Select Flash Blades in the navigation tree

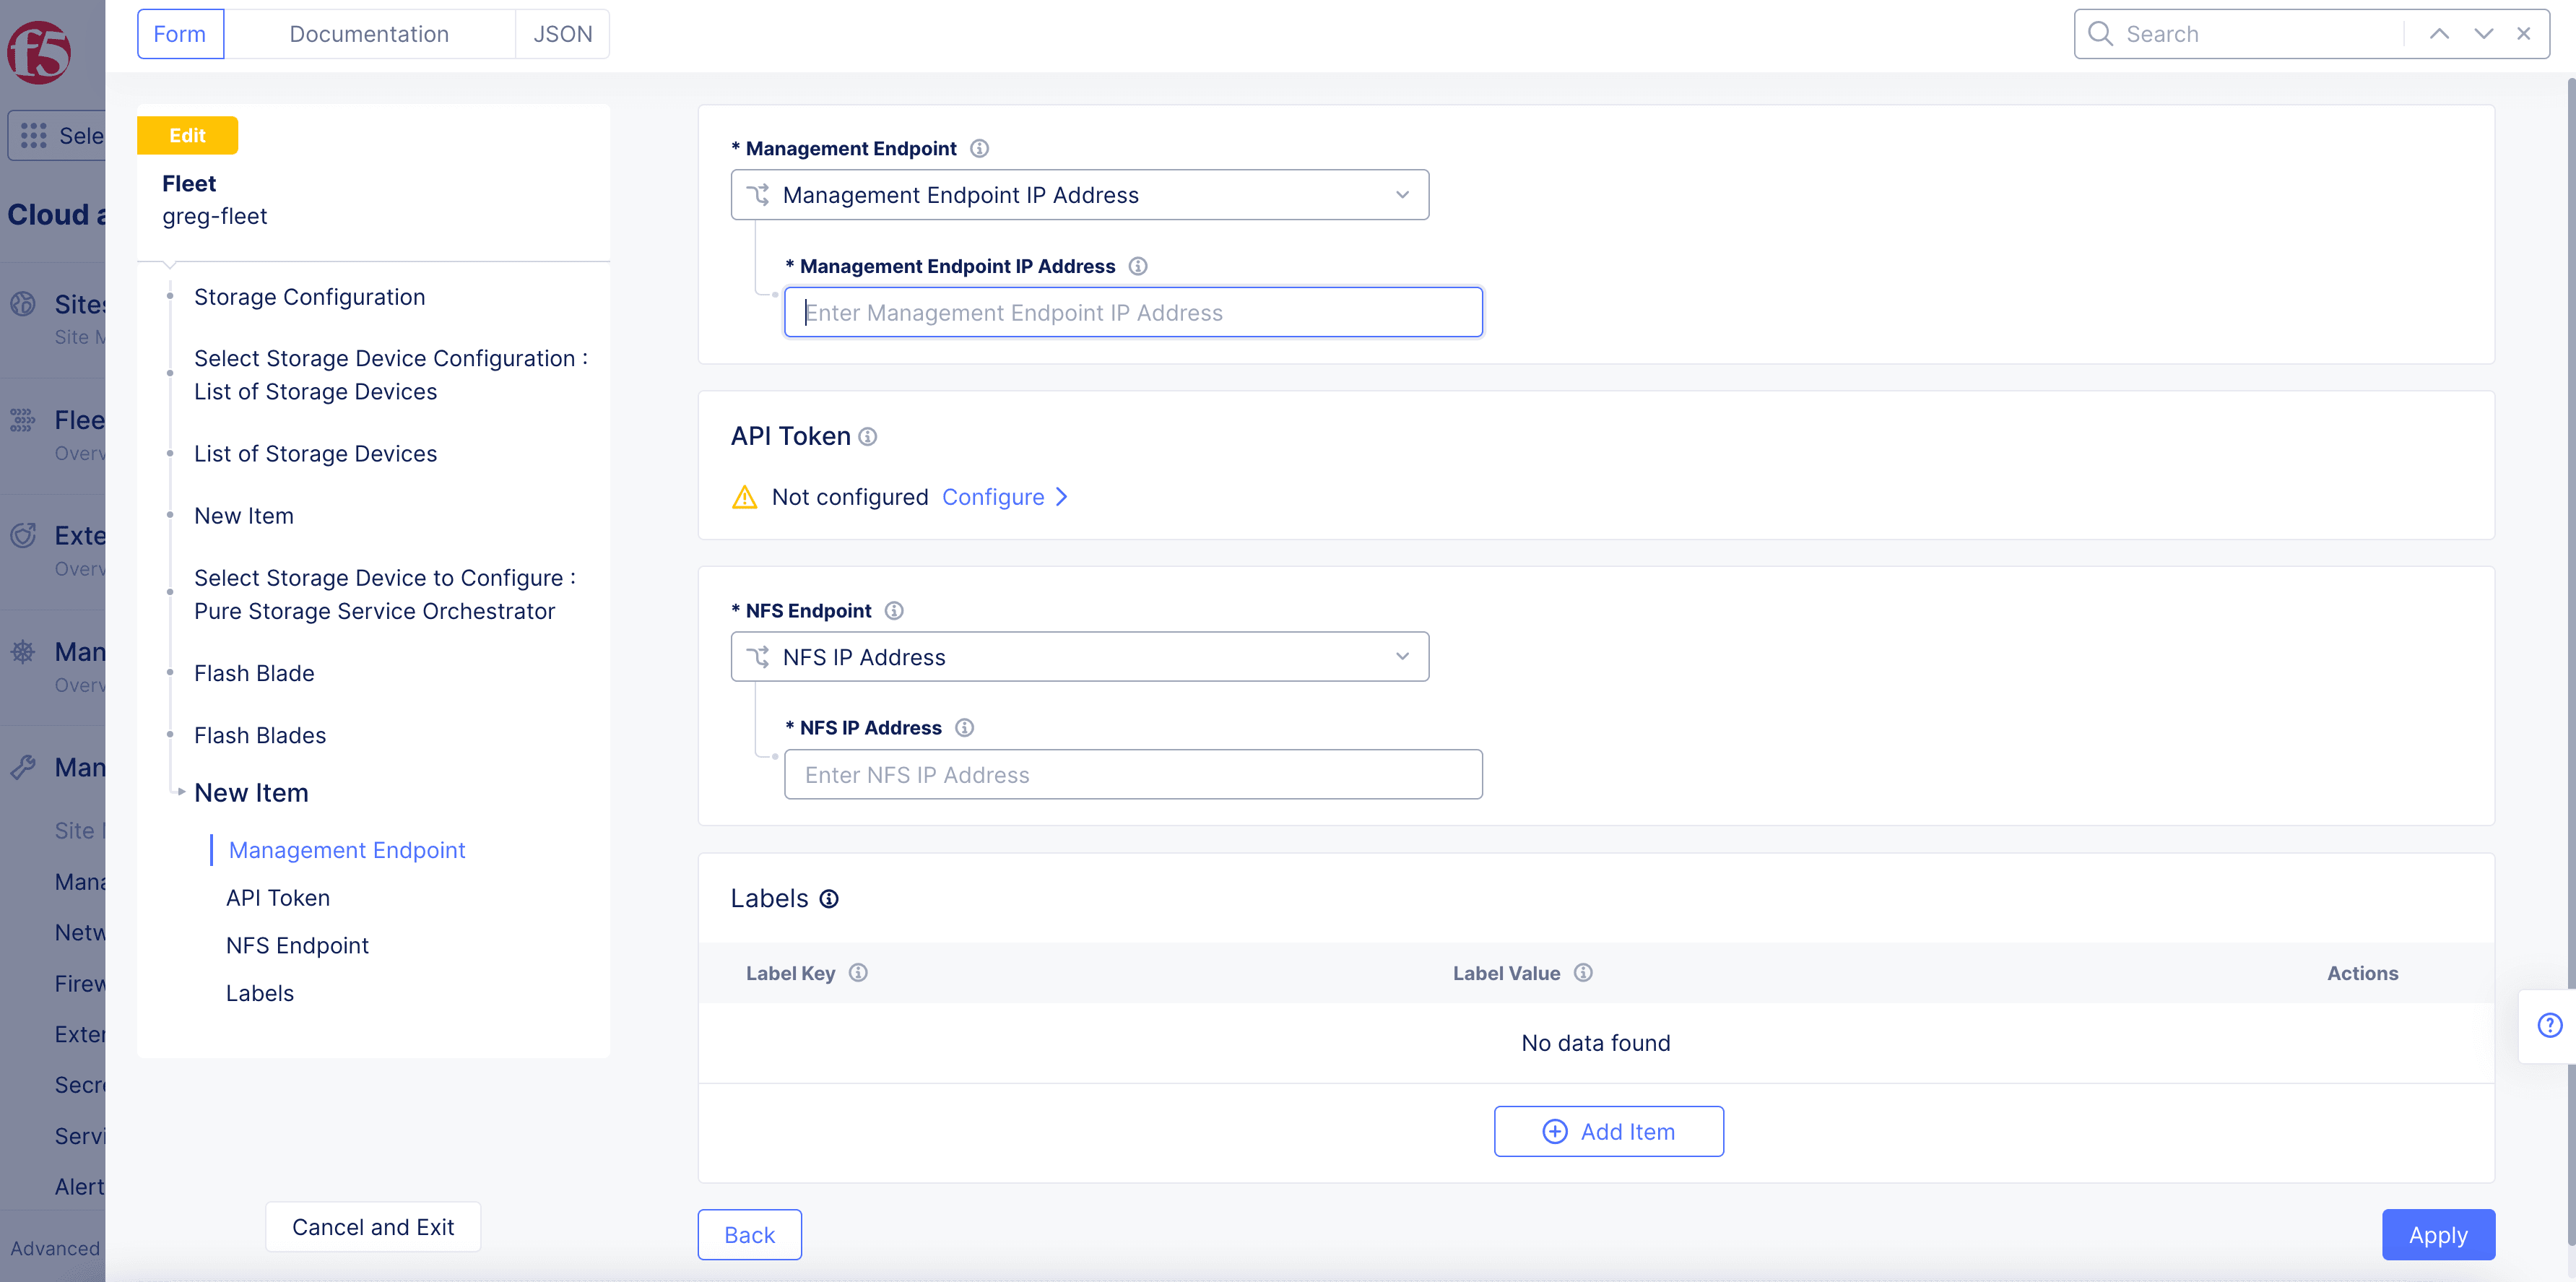tap(260, 735)
